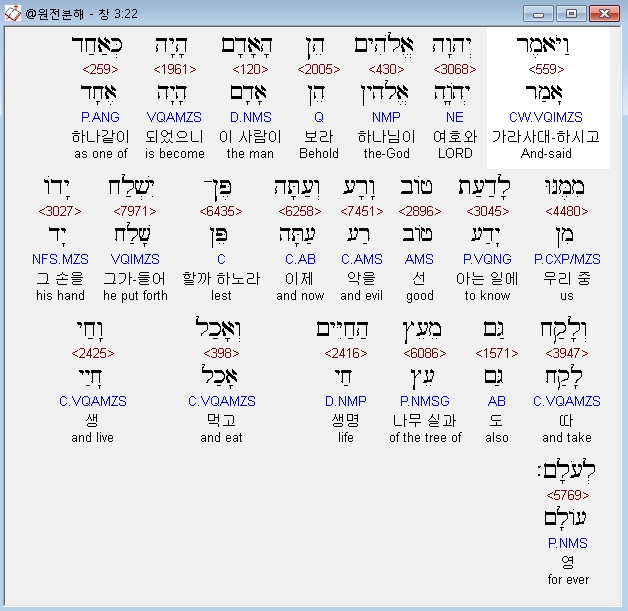
Task: Minimize the 원전분해 window
Action: pyautogui.click(x=538, y=14)
